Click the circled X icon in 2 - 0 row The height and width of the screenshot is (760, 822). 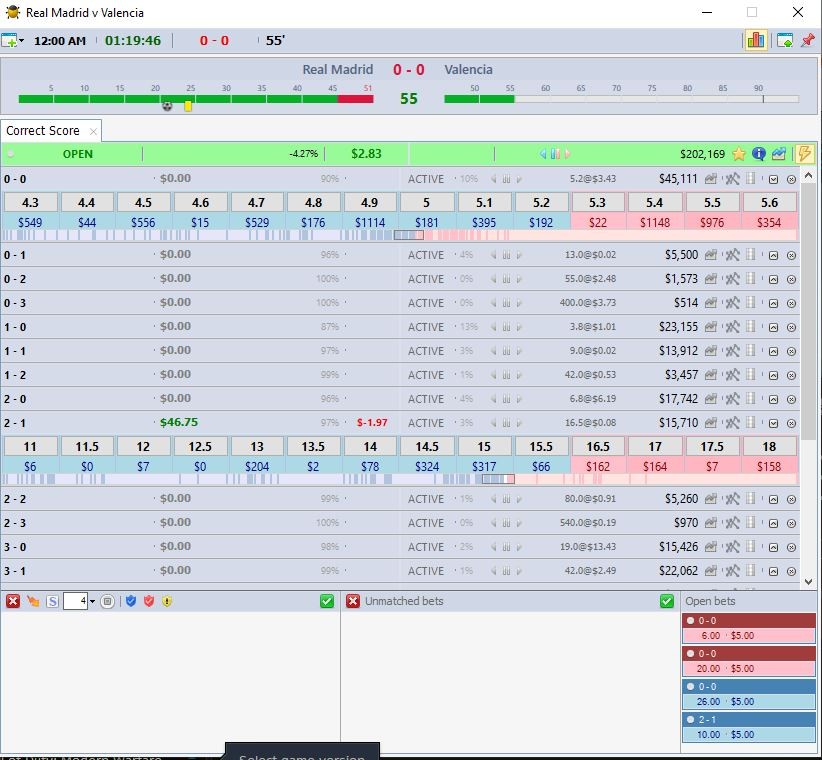click(x=791, y=399)
